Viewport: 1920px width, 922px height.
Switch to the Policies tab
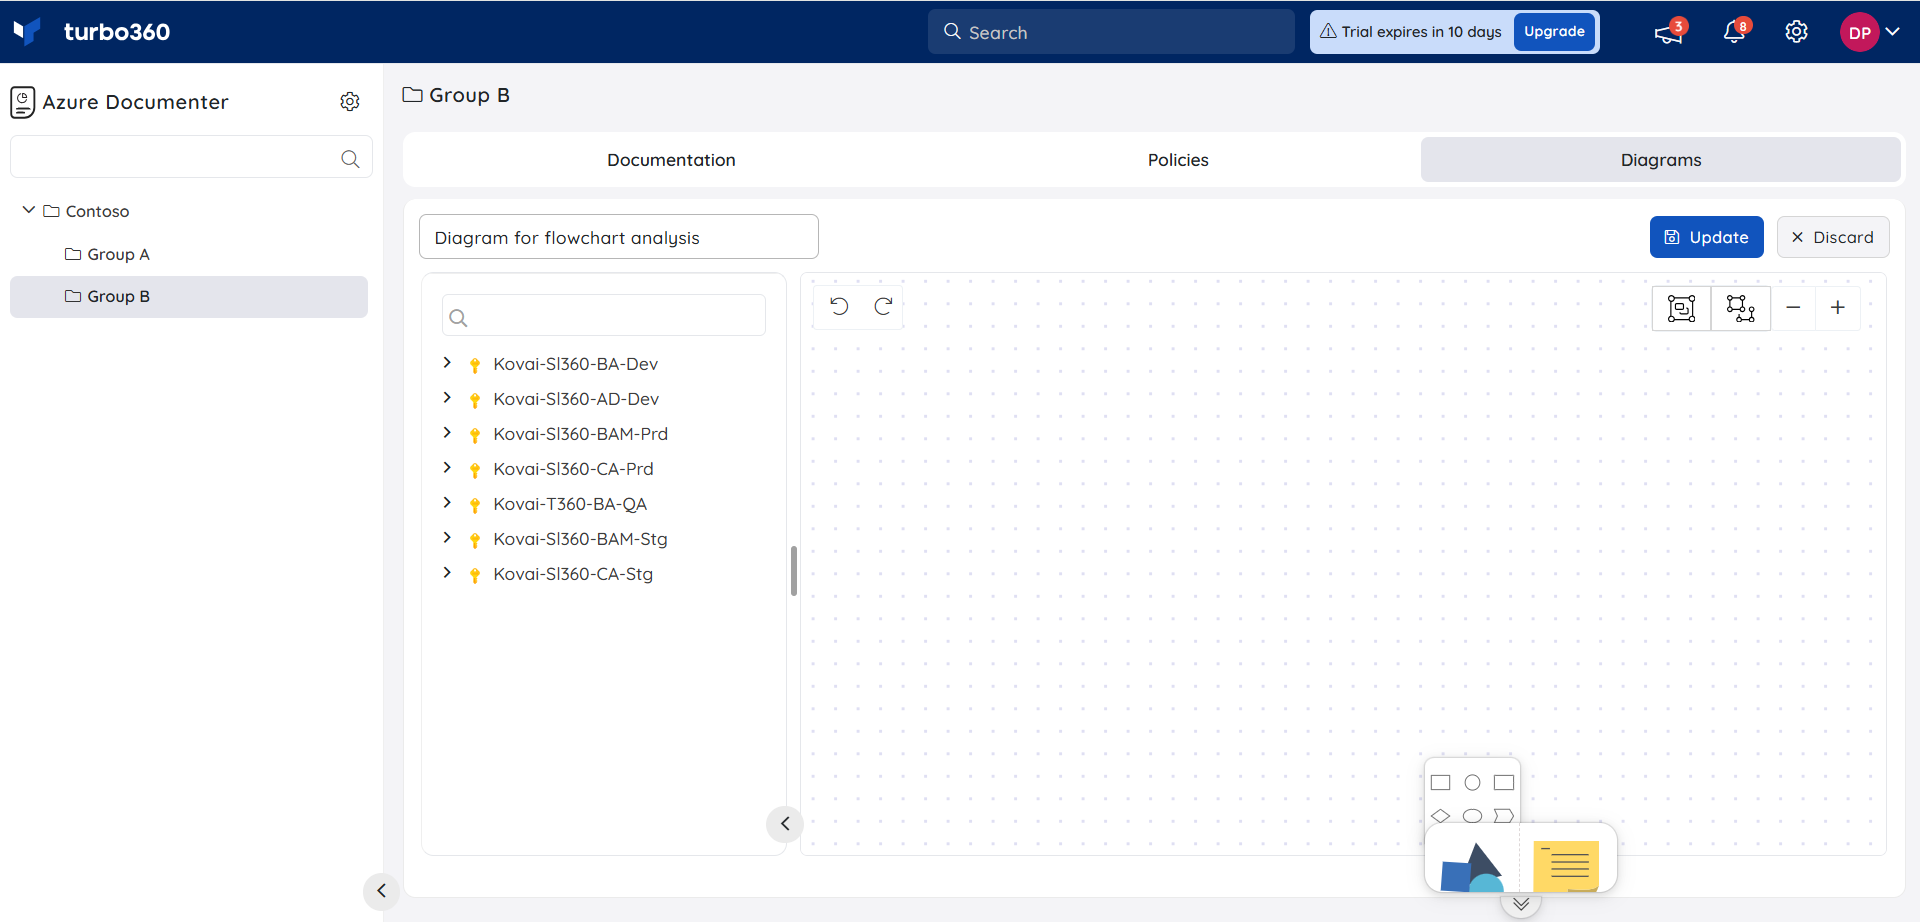(1178, 160)
